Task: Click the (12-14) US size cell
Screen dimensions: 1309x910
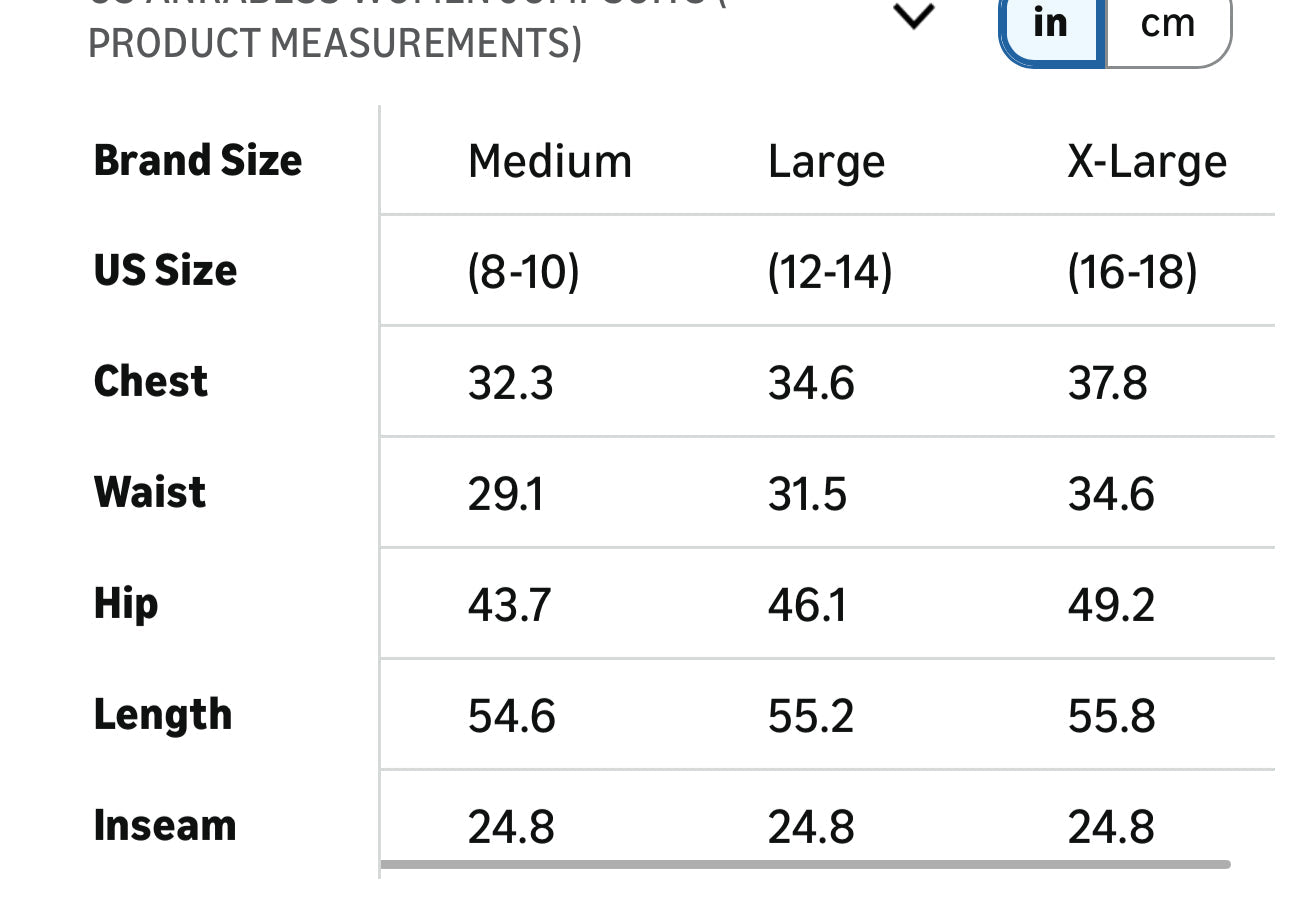Action: pos(829,272)
